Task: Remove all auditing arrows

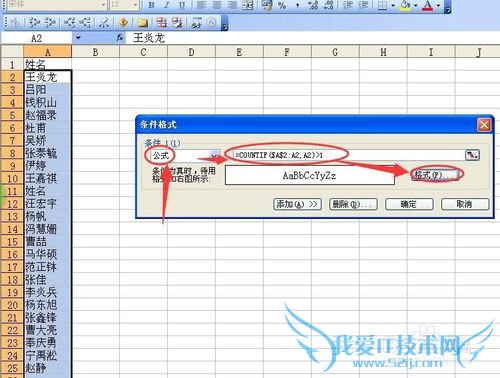Action: pyautogui.click(x=105, y=22)
